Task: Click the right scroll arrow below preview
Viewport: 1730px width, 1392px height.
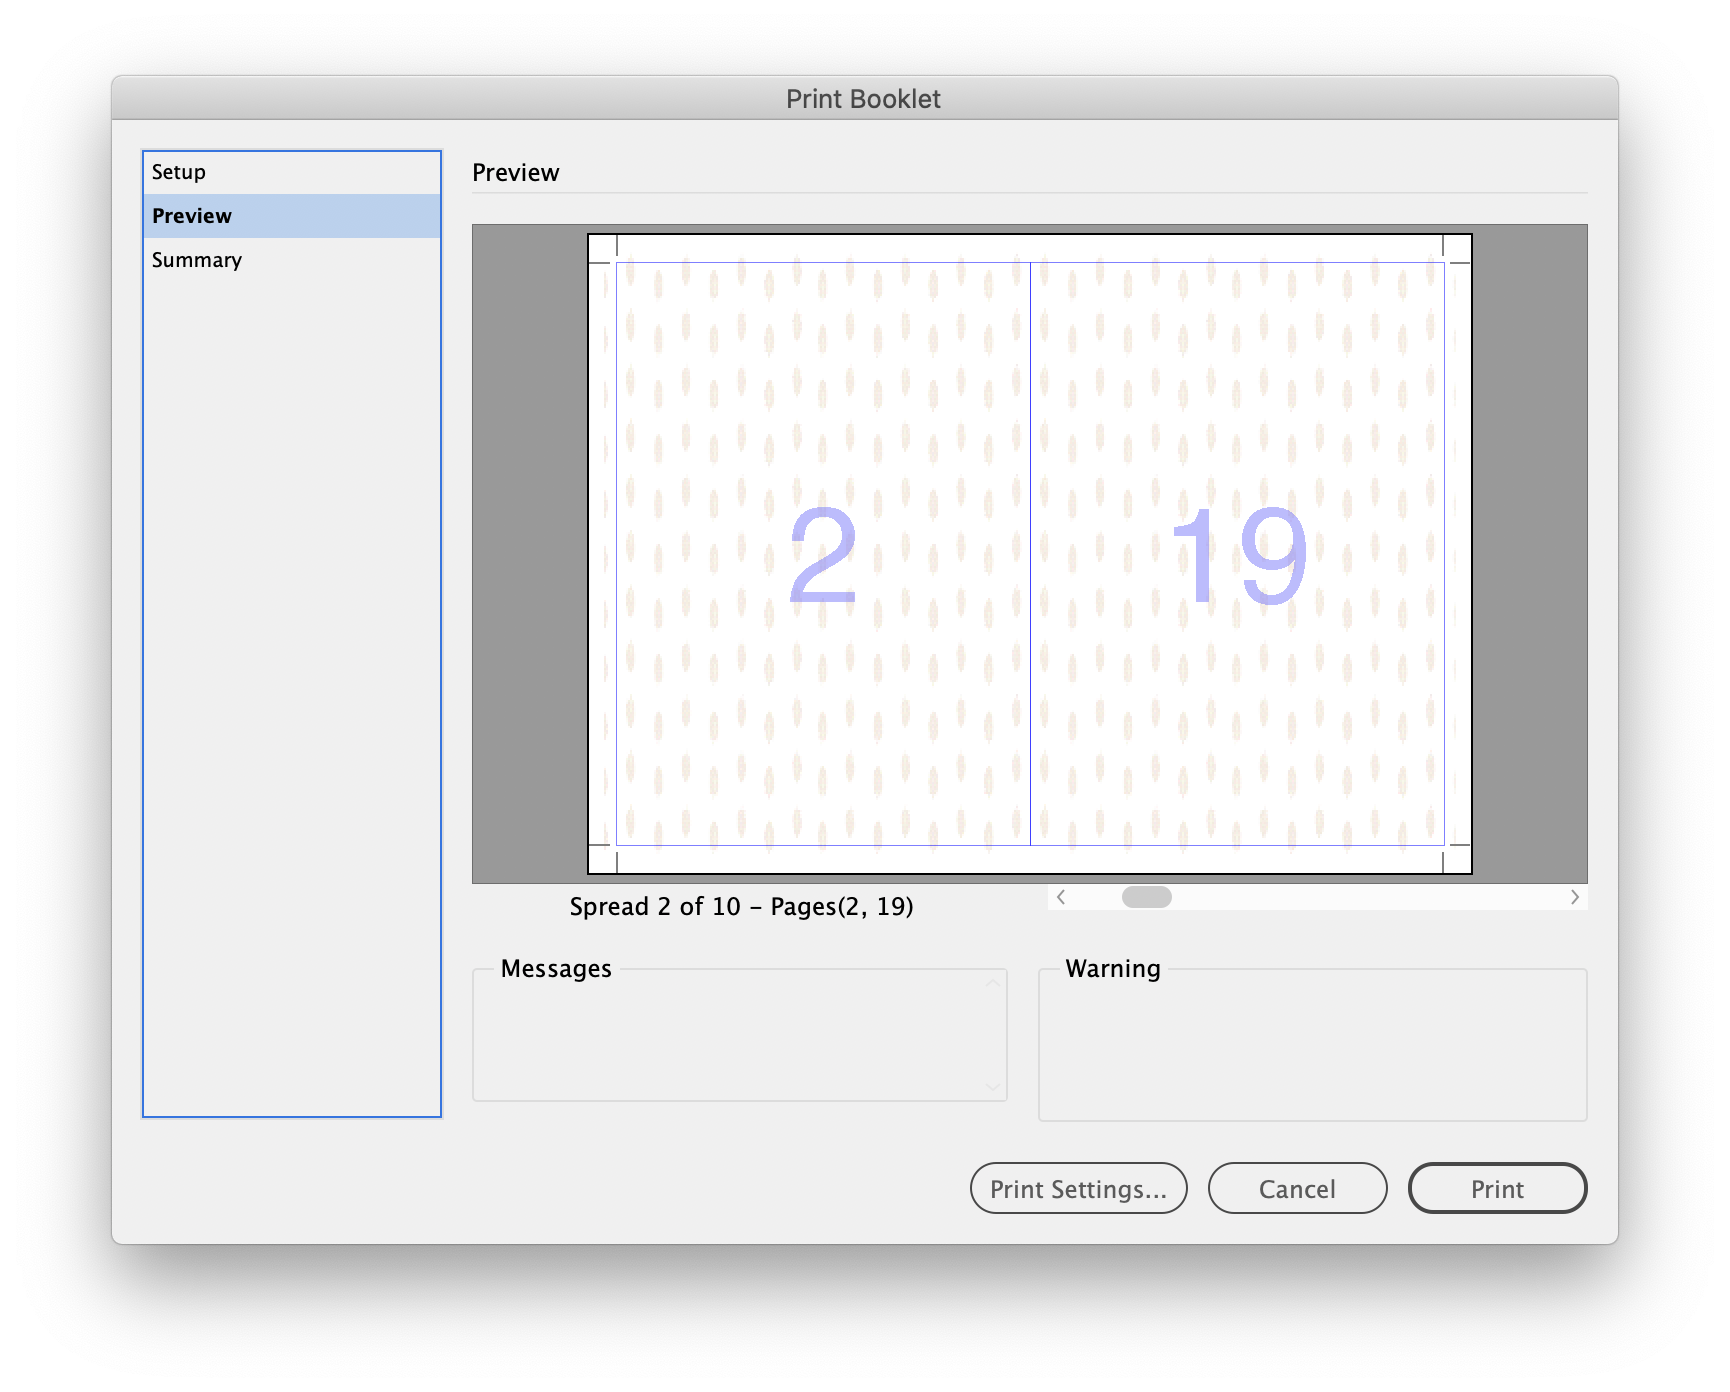Action: pos(1577,897)
